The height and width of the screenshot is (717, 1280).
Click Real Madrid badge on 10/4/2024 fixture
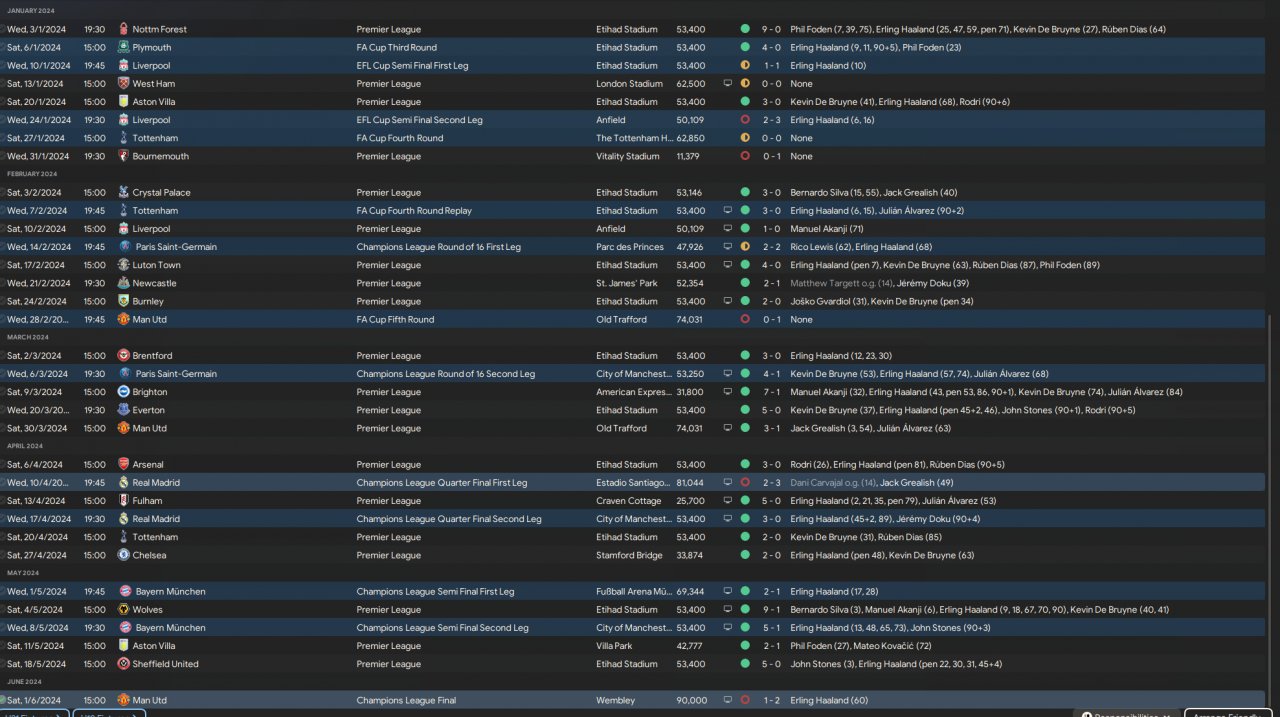click(124, 483)
